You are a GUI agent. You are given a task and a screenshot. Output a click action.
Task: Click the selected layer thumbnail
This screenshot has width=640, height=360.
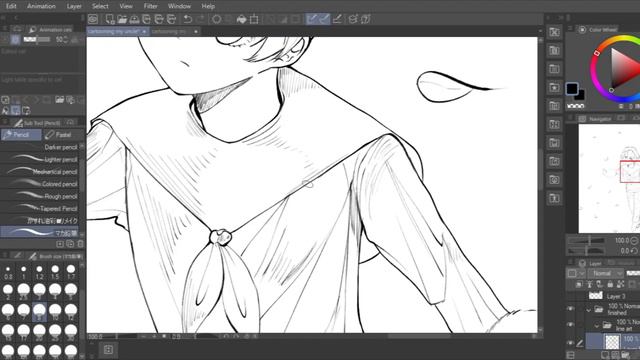(x=612, y=342)
